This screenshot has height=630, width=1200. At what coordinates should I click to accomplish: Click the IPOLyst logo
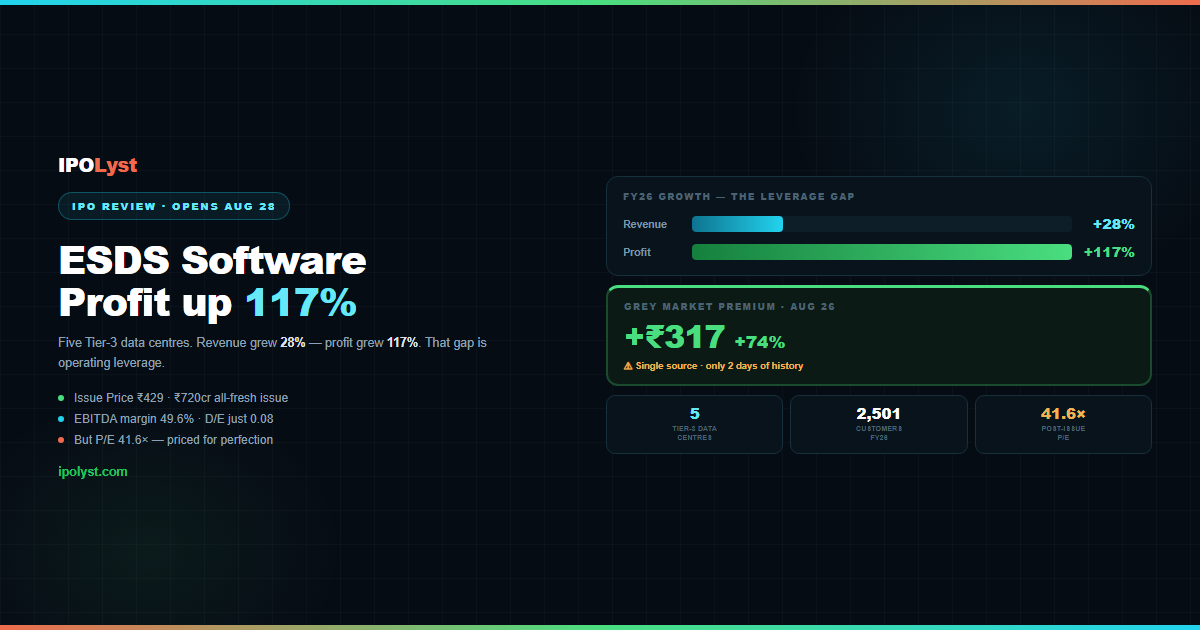[x=98, y=166]
